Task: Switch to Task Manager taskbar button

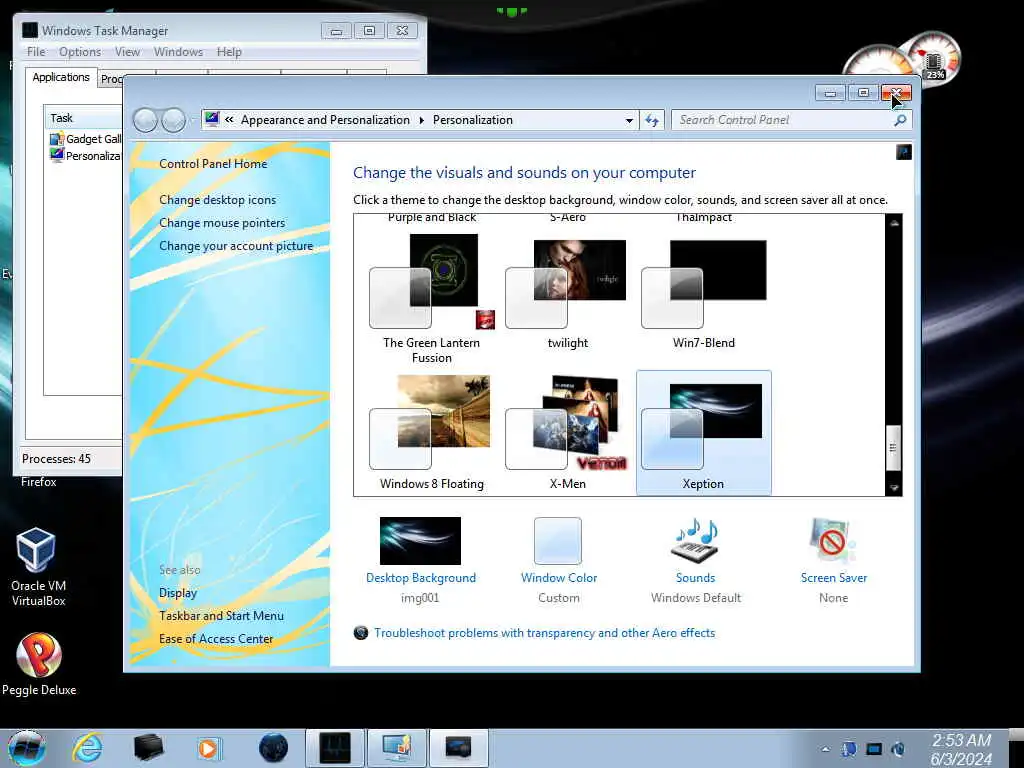Action: pyautogui.click(x=334, y=748)
